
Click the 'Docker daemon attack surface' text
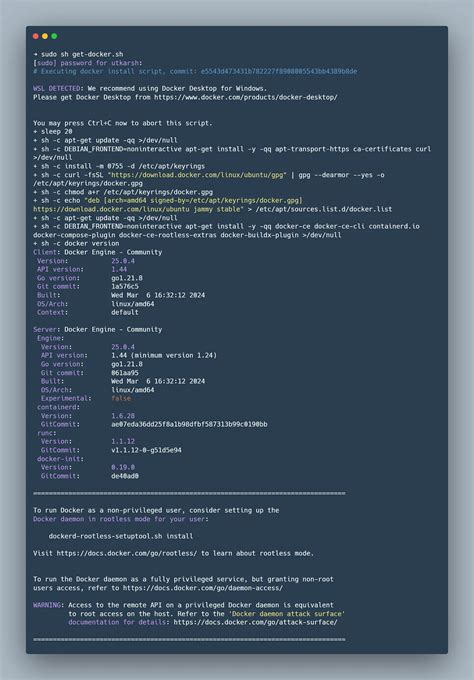[286, 614]
